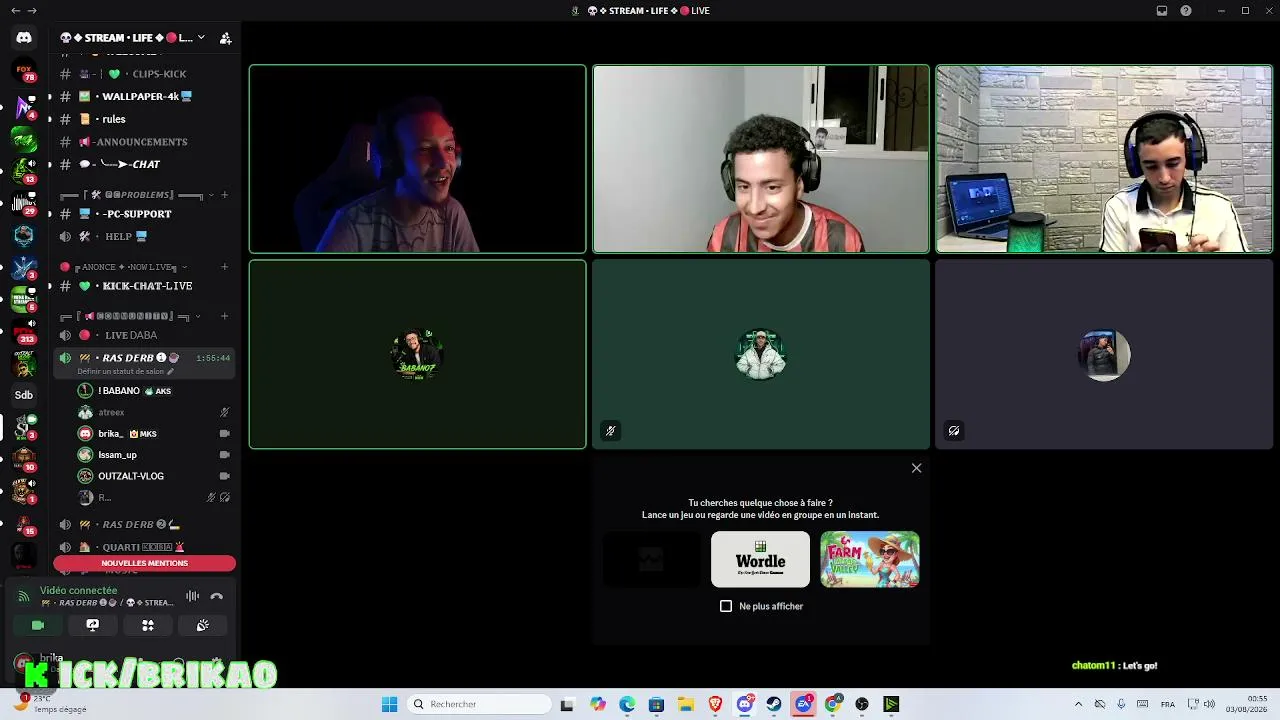The height and width of the screenshot is (720, 1280).
Task: Open Windows Task View from the taskbar
Action: (x=567, y=704)
